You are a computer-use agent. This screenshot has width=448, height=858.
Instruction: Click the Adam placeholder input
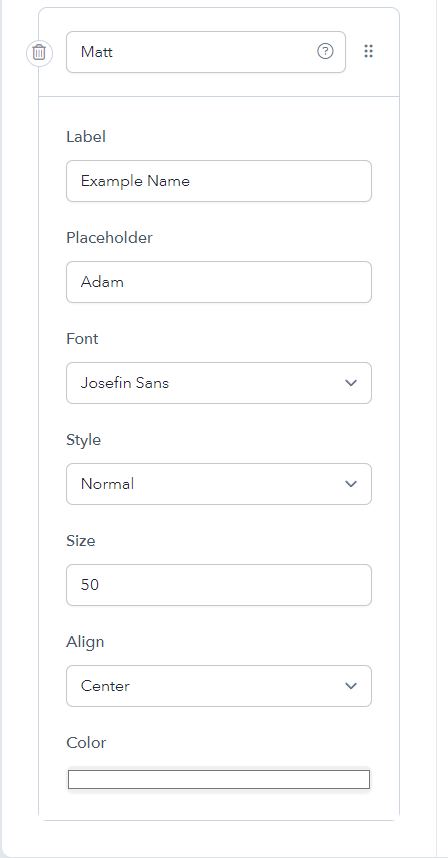pos(219,282)
